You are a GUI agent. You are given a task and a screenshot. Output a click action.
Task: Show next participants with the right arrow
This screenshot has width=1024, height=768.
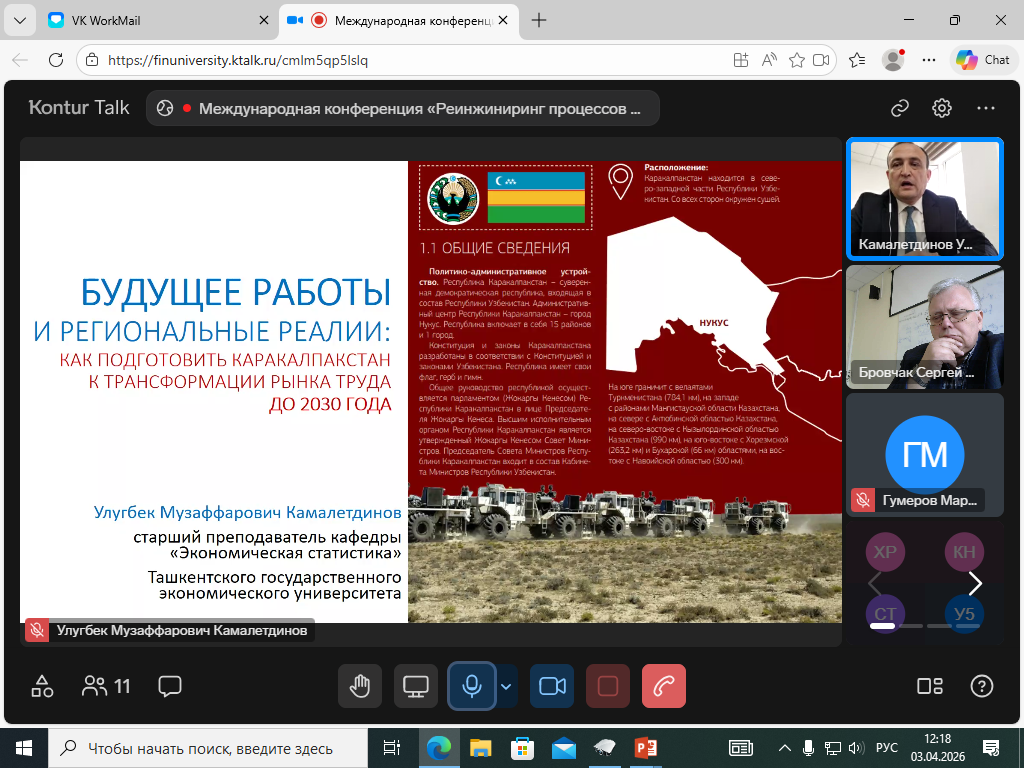(x=975, y=583)
